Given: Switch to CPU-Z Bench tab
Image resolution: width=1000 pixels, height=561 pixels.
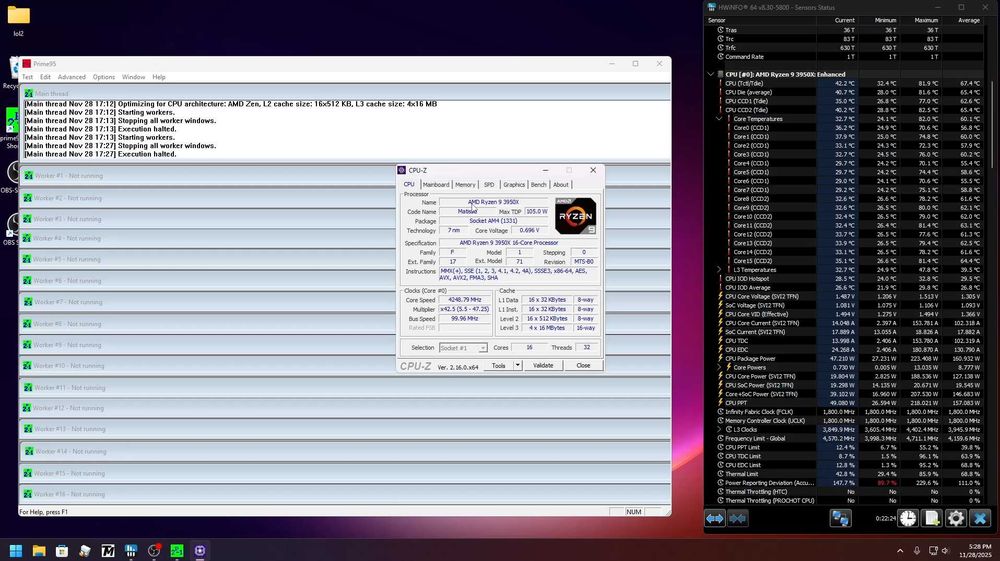Looking at the screenshot, I should 539,184.
